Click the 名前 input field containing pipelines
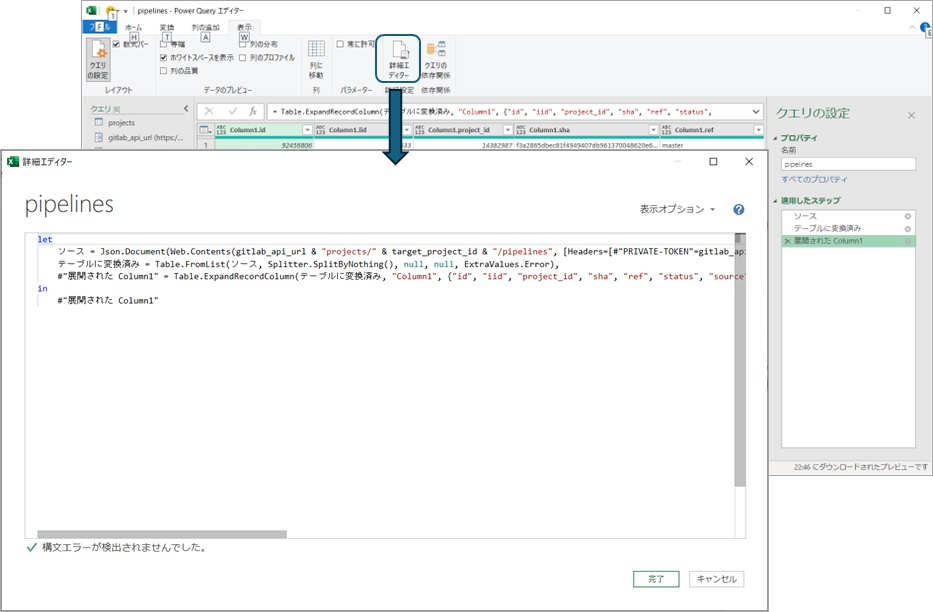The width and height of the screenshot is (933, 612). click(848, 164)
